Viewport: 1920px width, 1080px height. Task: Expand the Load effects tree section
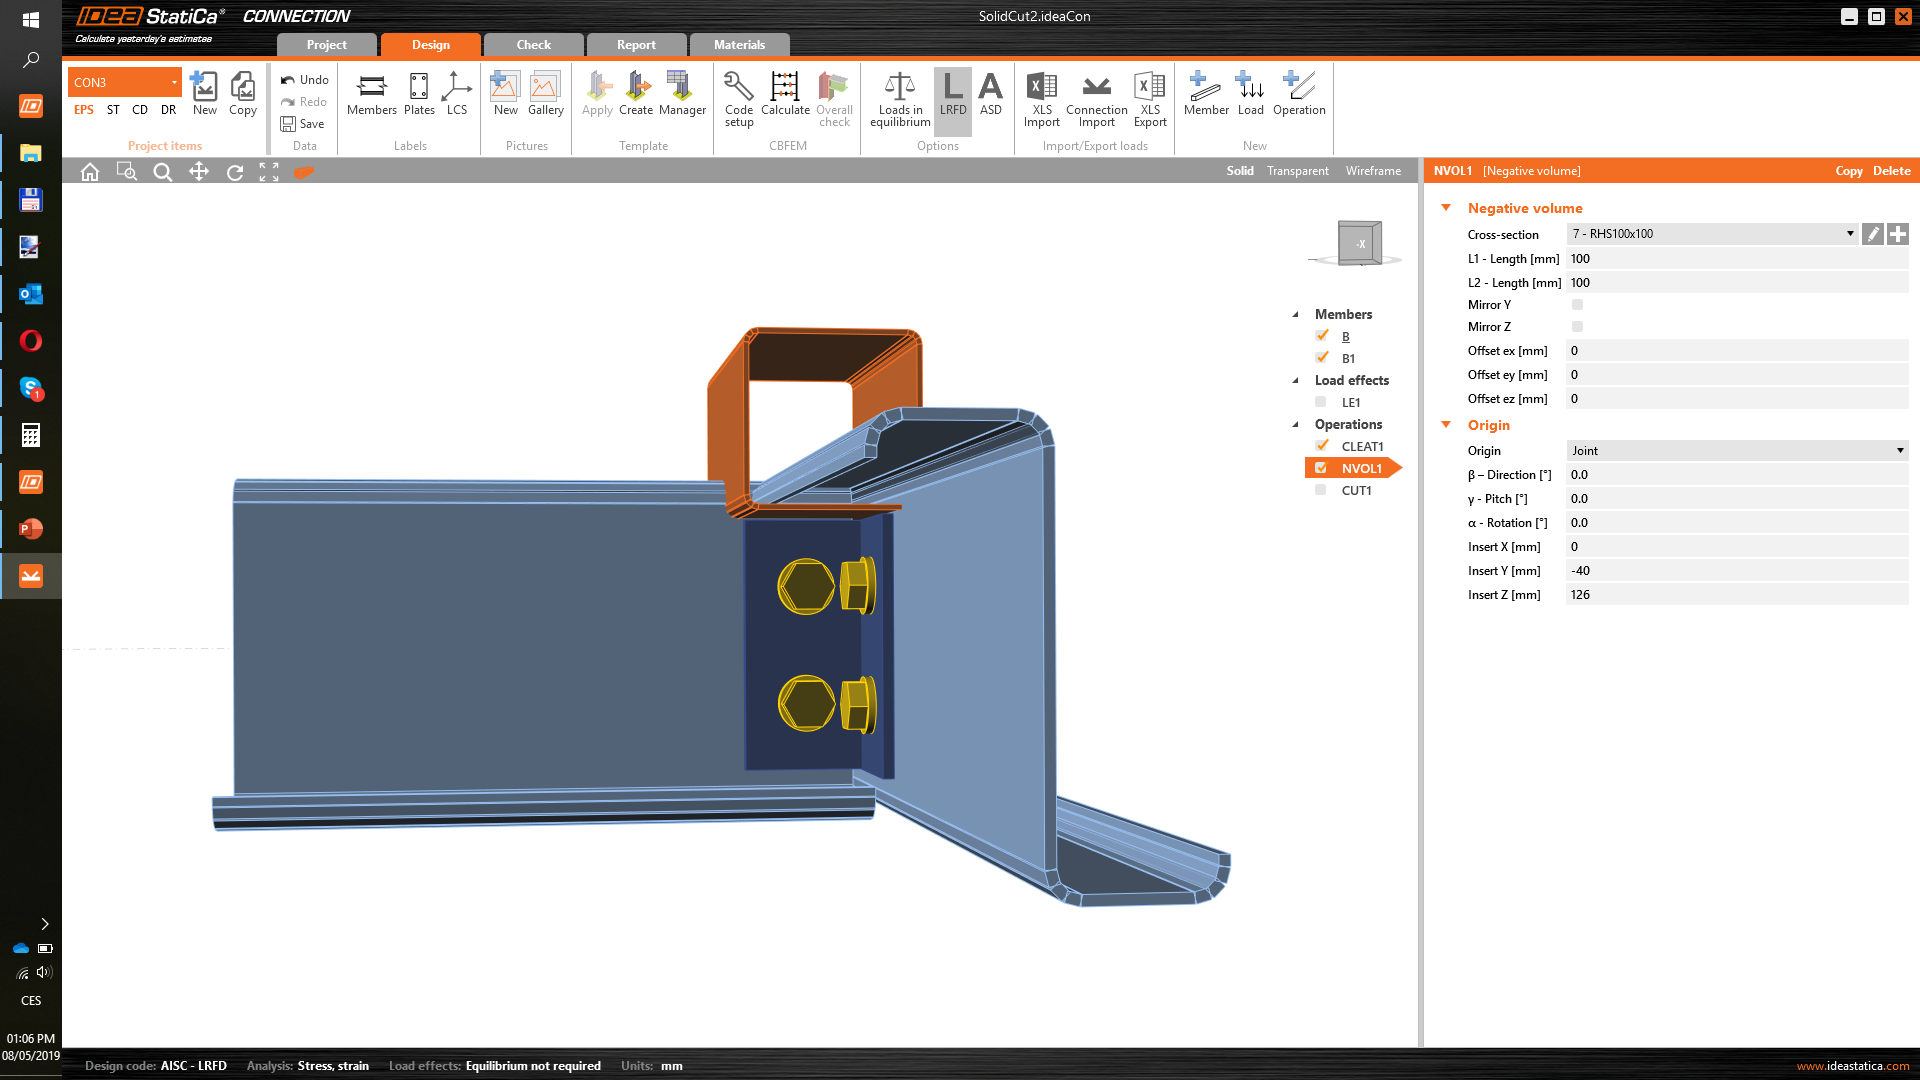1295,380
